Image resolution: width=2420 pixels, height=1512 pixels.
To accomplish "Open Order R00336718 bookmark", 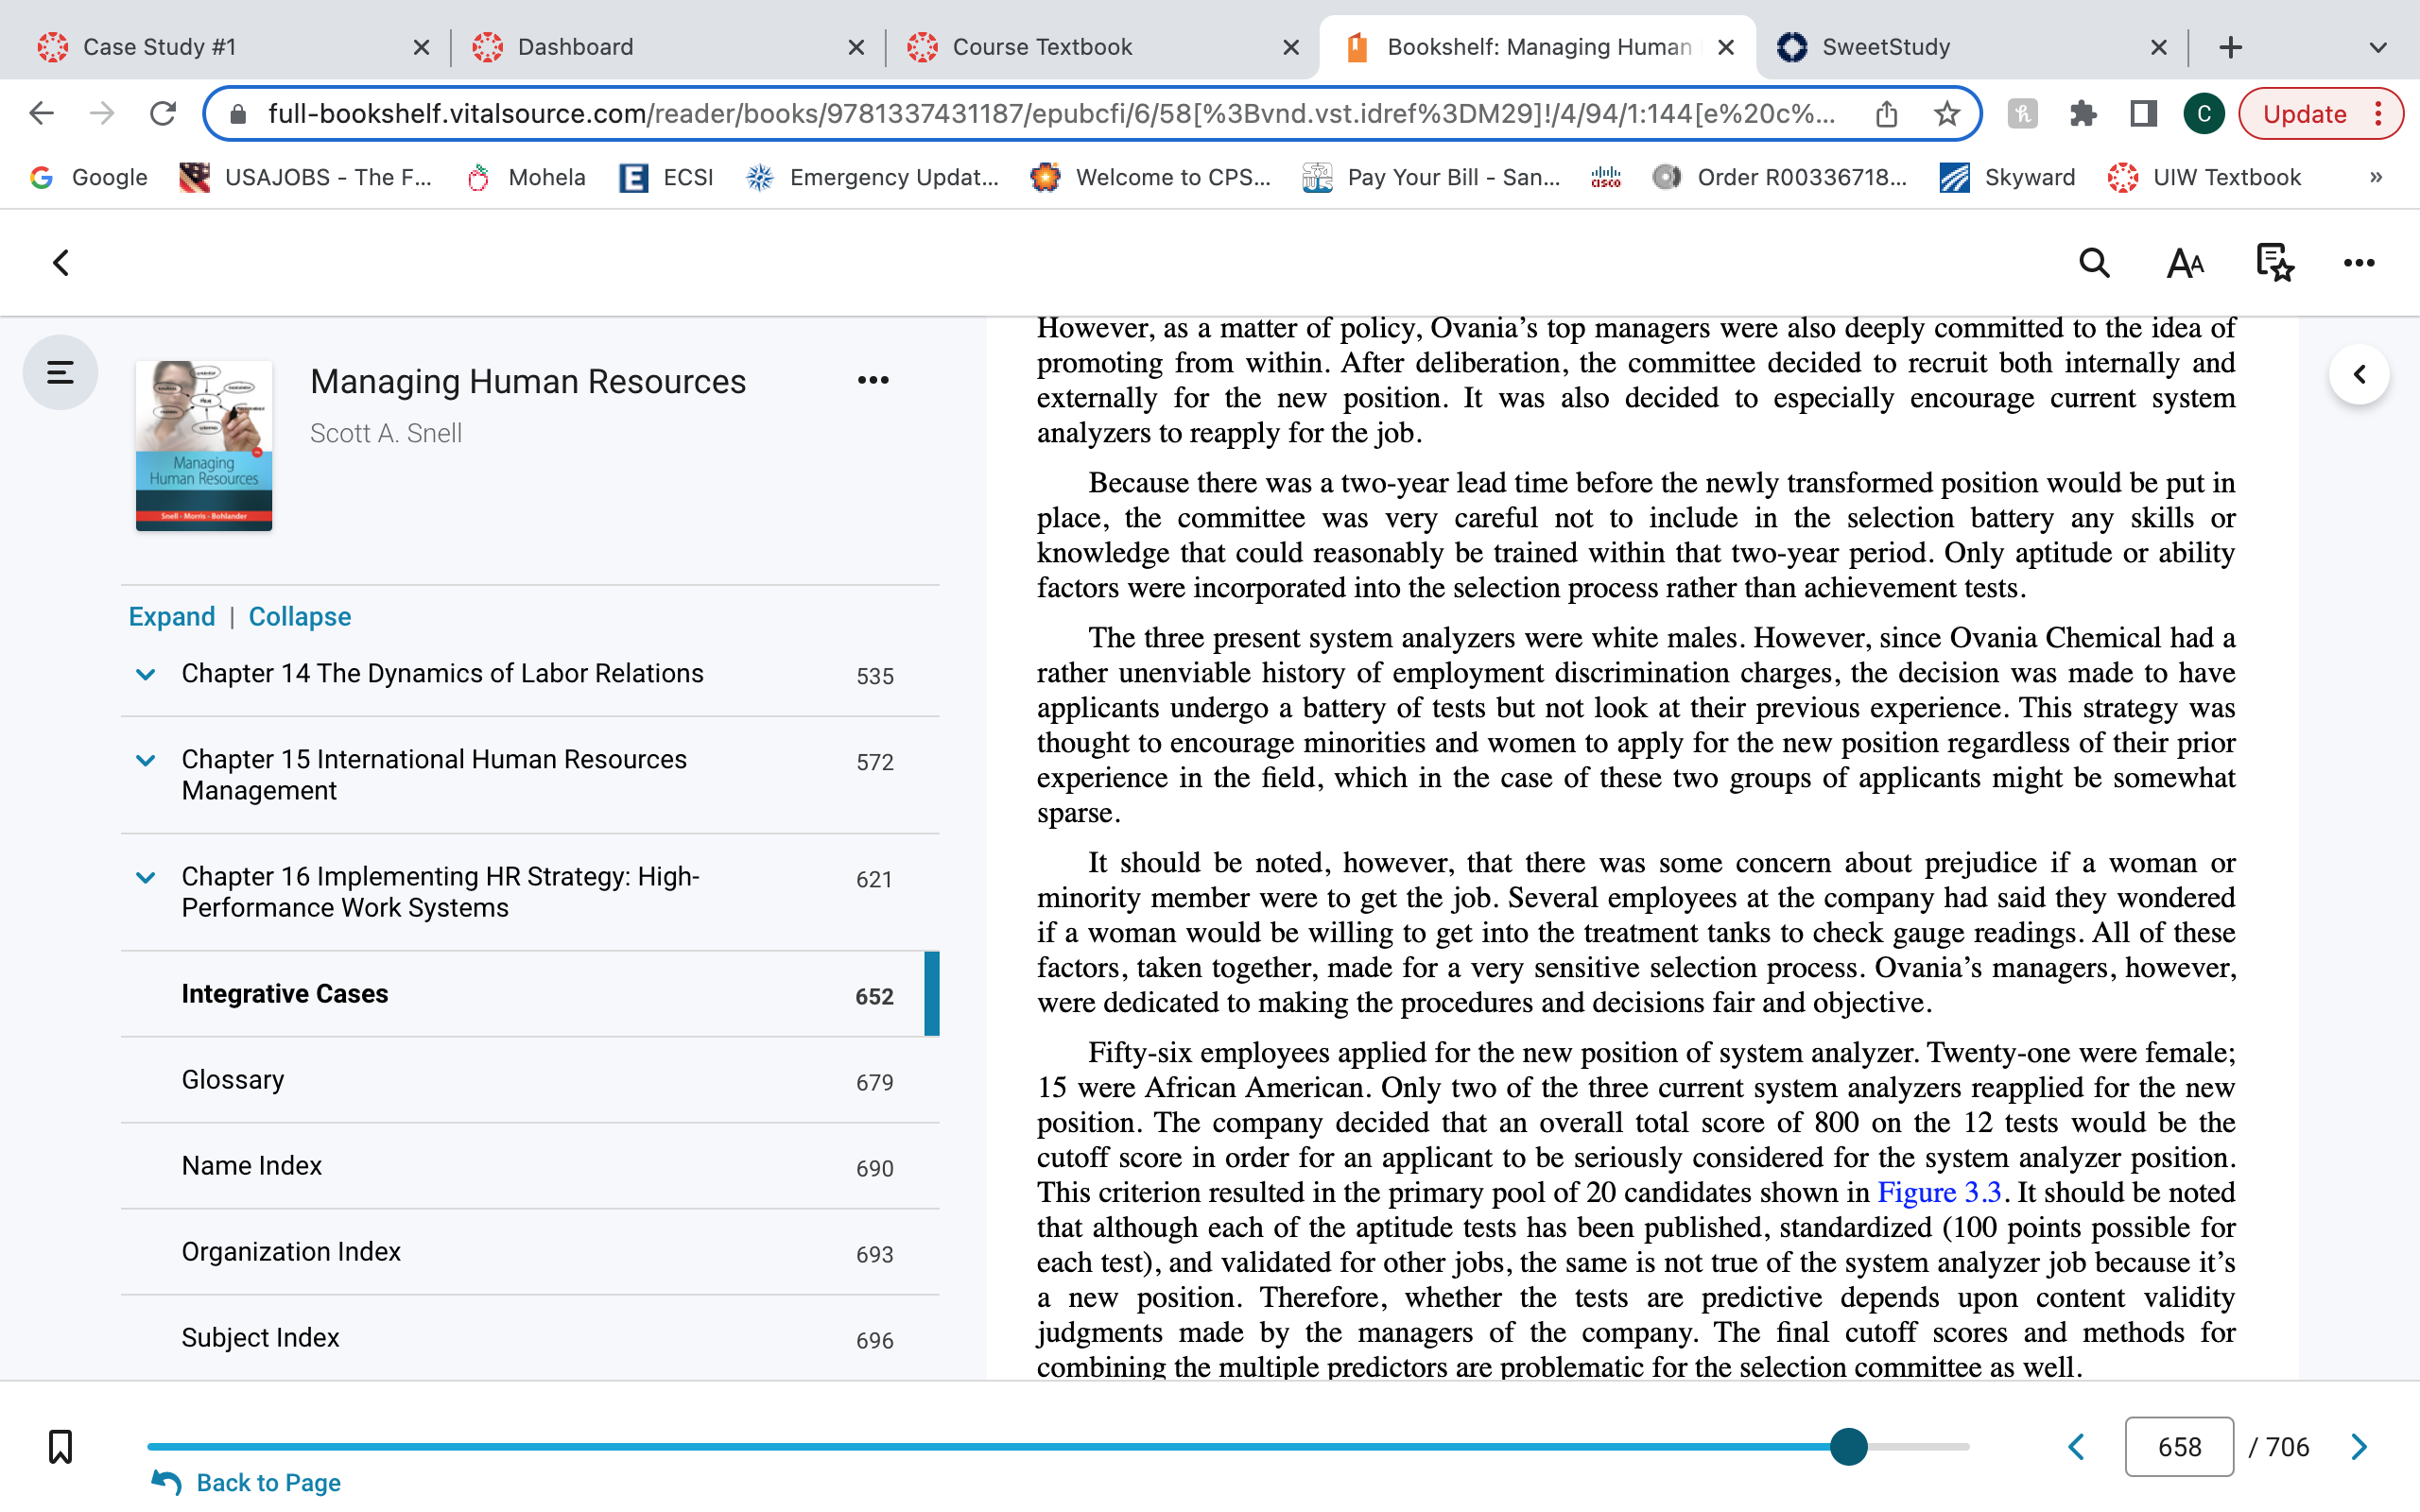I will [1780, 177].
